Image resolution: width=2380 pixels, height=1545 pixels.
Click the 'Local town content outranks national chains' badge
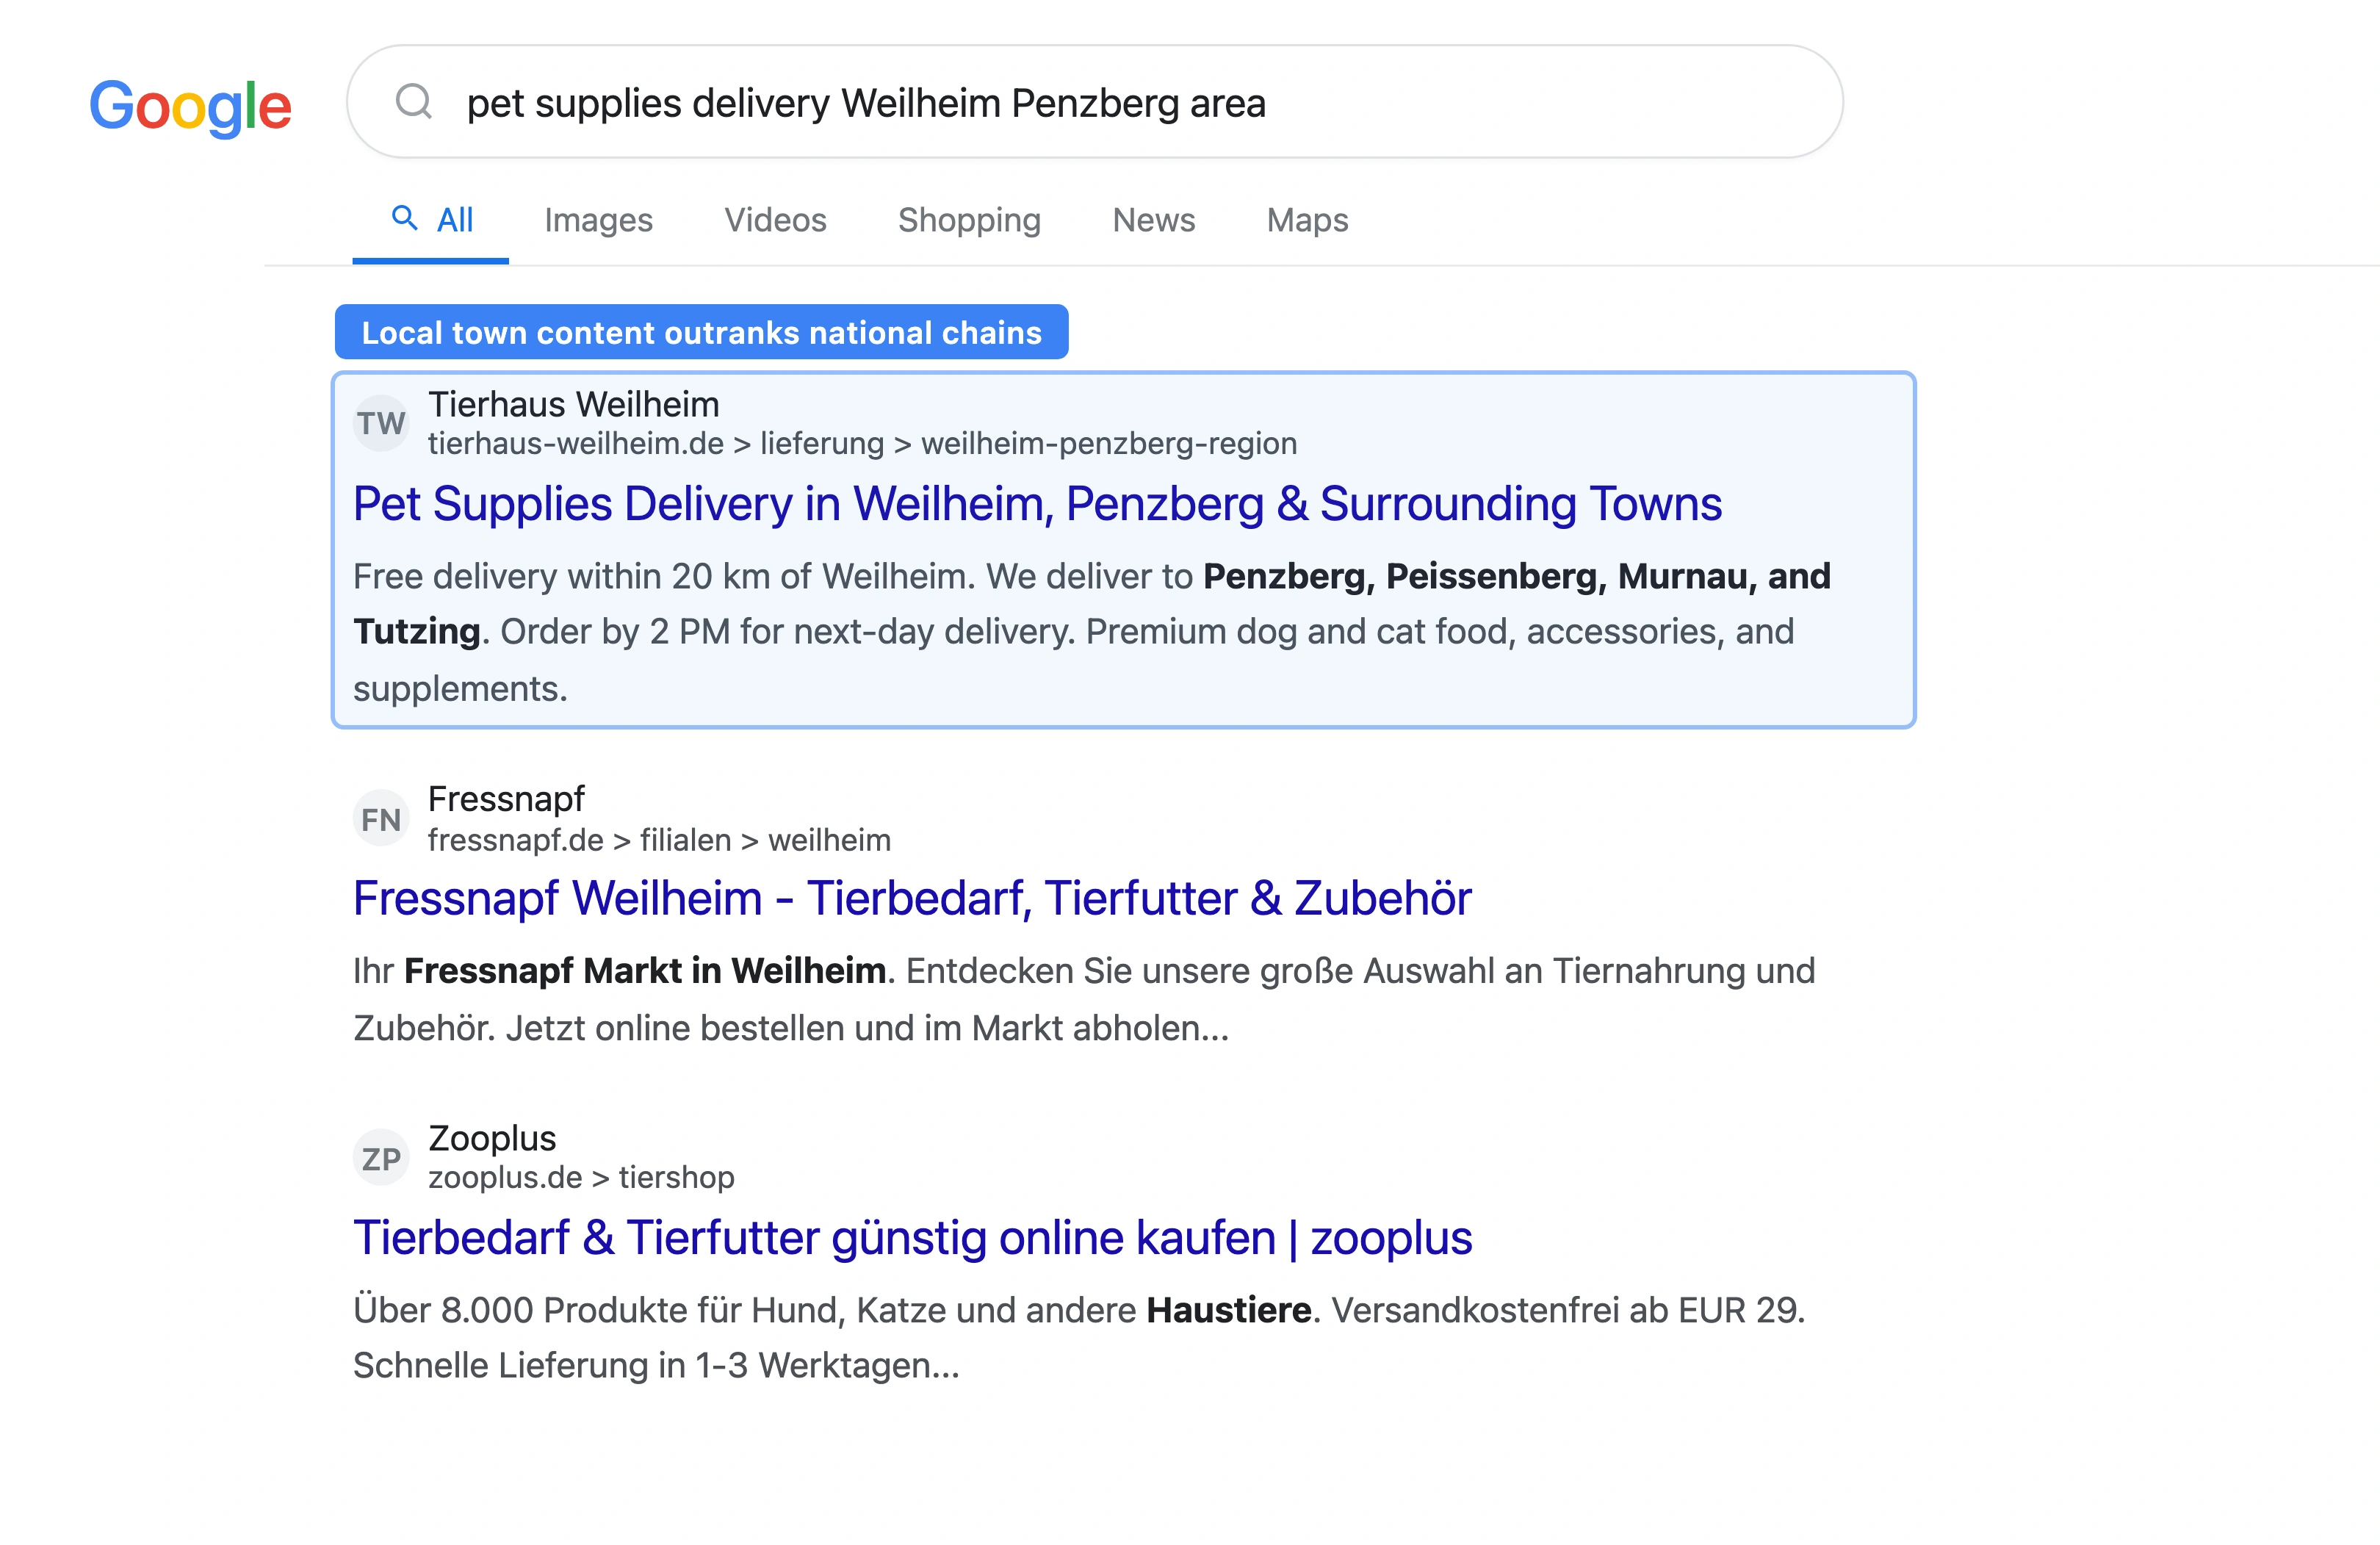(701, 332)
